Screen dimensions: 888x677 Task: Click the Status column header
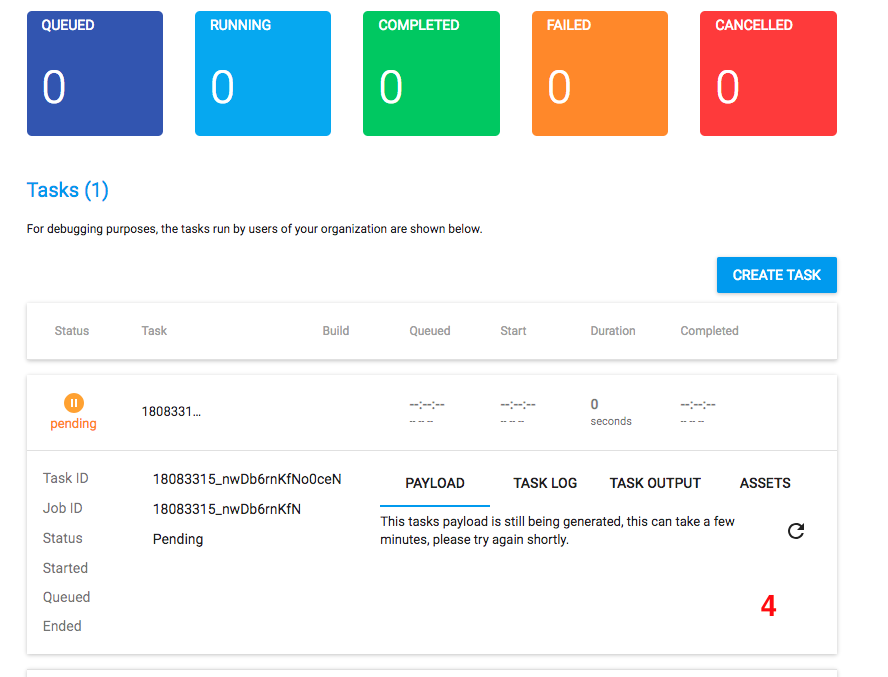[x=72, y=331]
